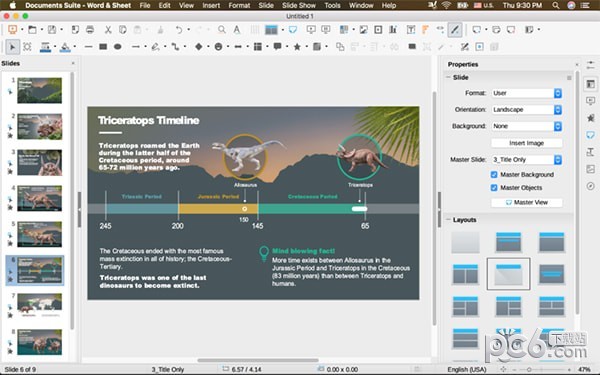600x375 pixels.
Task: Click the Duplicate Slide icon
Action: pos(496,29)
